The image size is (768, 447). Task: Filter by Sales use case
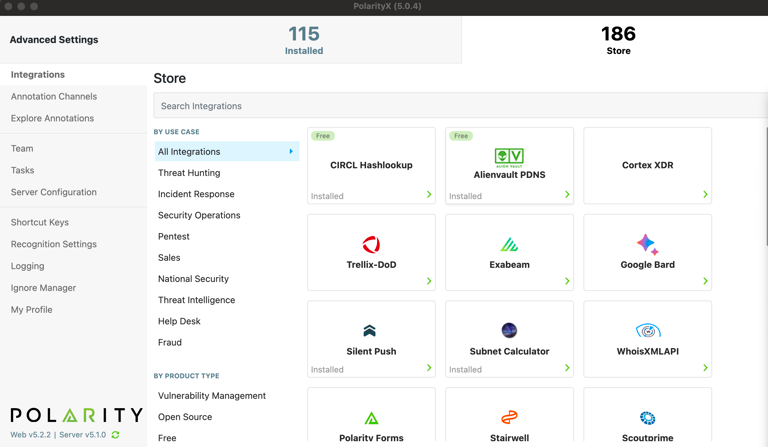(169, 258)
